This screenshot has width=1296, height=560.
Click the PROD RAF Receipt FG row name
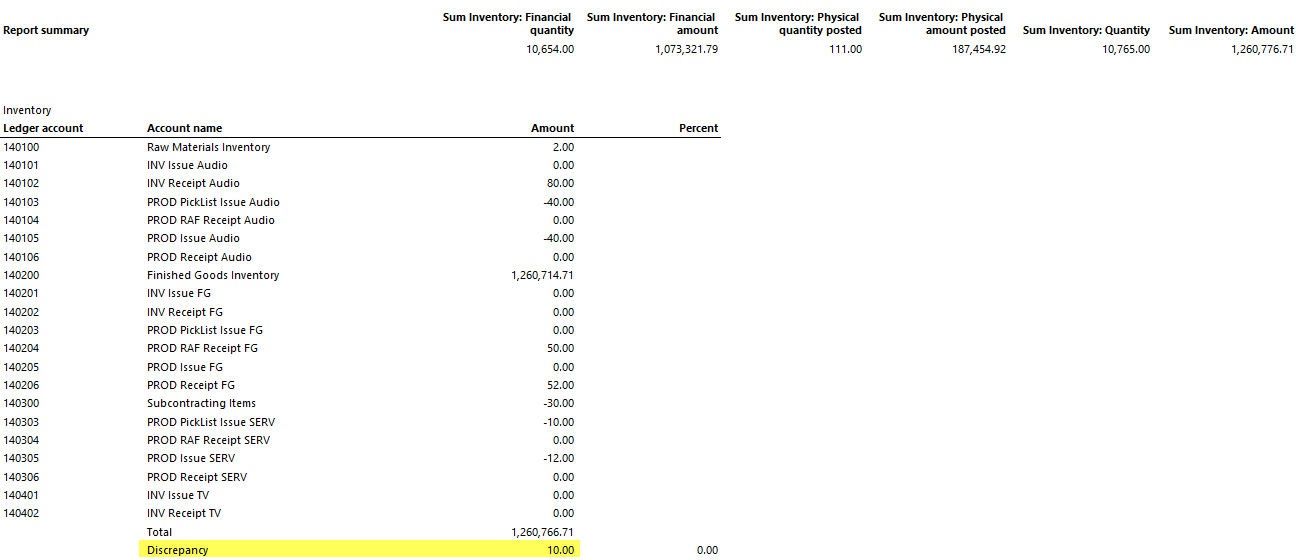pos(202,348)
